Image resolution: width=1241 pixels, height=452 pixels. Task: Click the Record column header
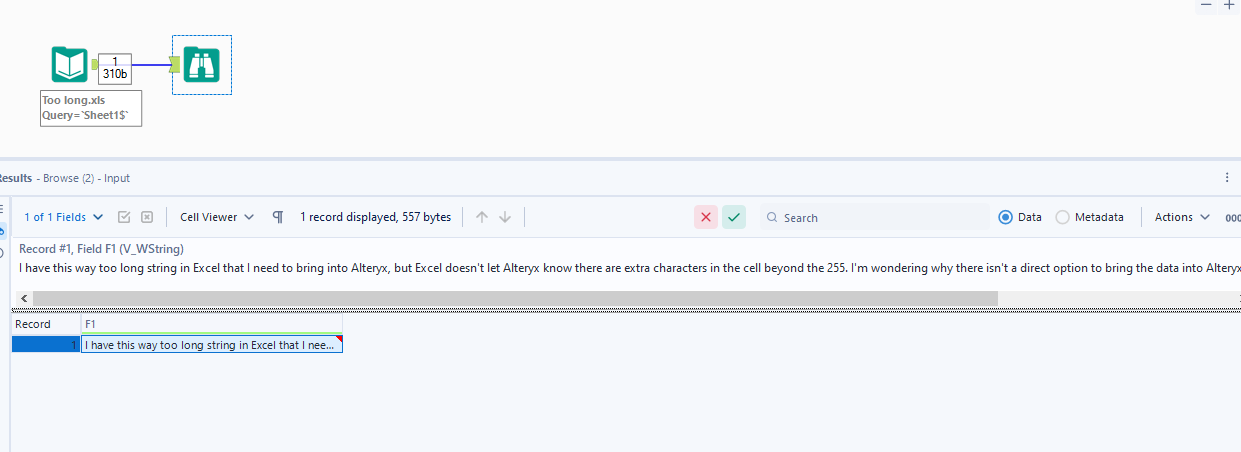pyautogui.click(x=45, y=324)
